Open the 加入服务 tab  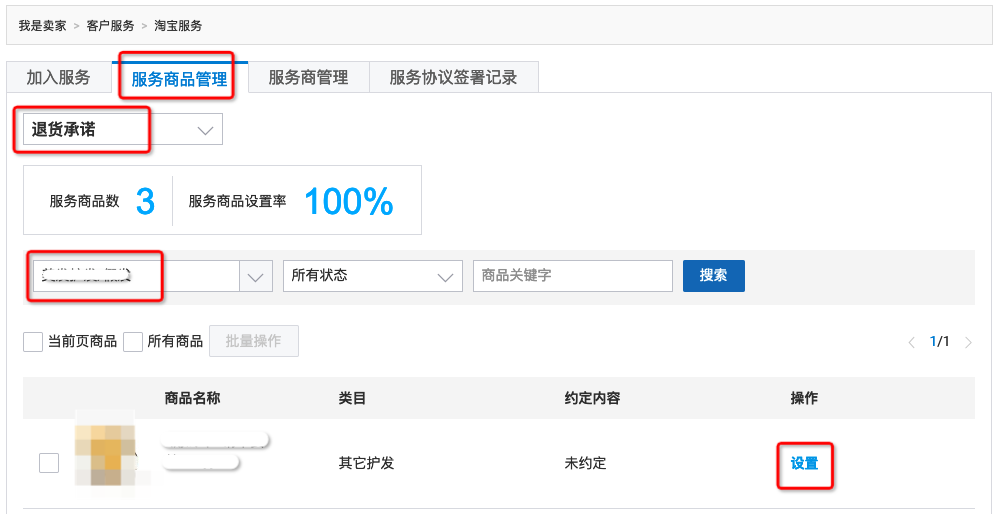click(58, 78)
